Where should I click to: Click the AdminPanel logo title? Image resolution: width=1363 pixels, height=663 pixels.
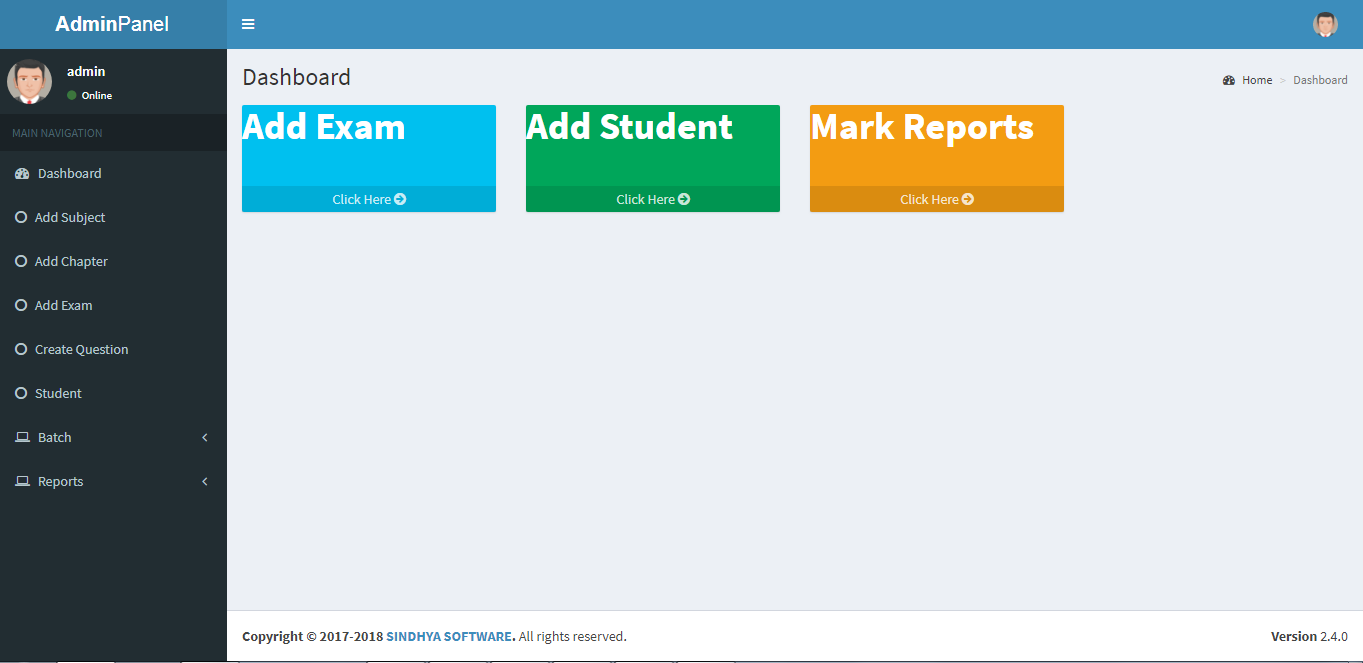(112, 24)
